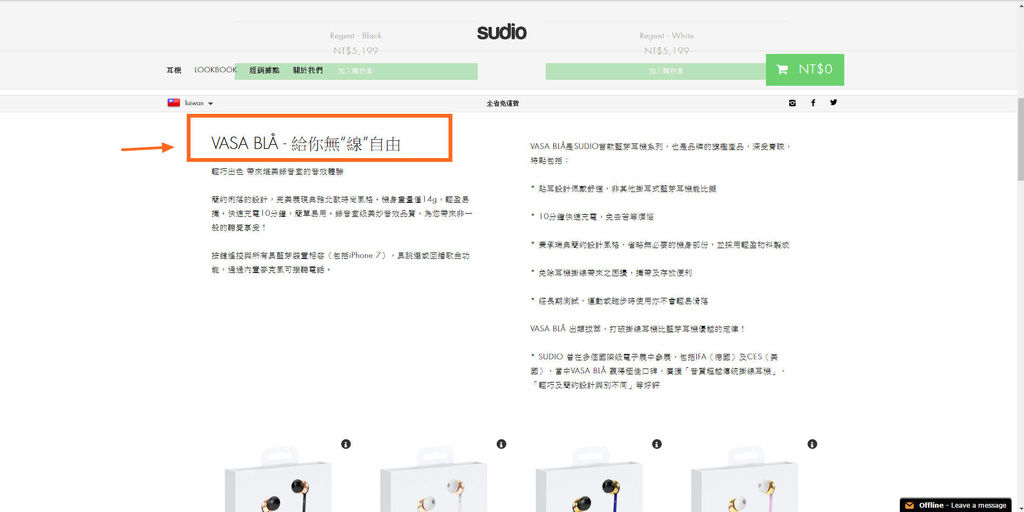Viewport: 1024px width, 512px height.
Task: Click the sudio logo
Action: [502, 31]
